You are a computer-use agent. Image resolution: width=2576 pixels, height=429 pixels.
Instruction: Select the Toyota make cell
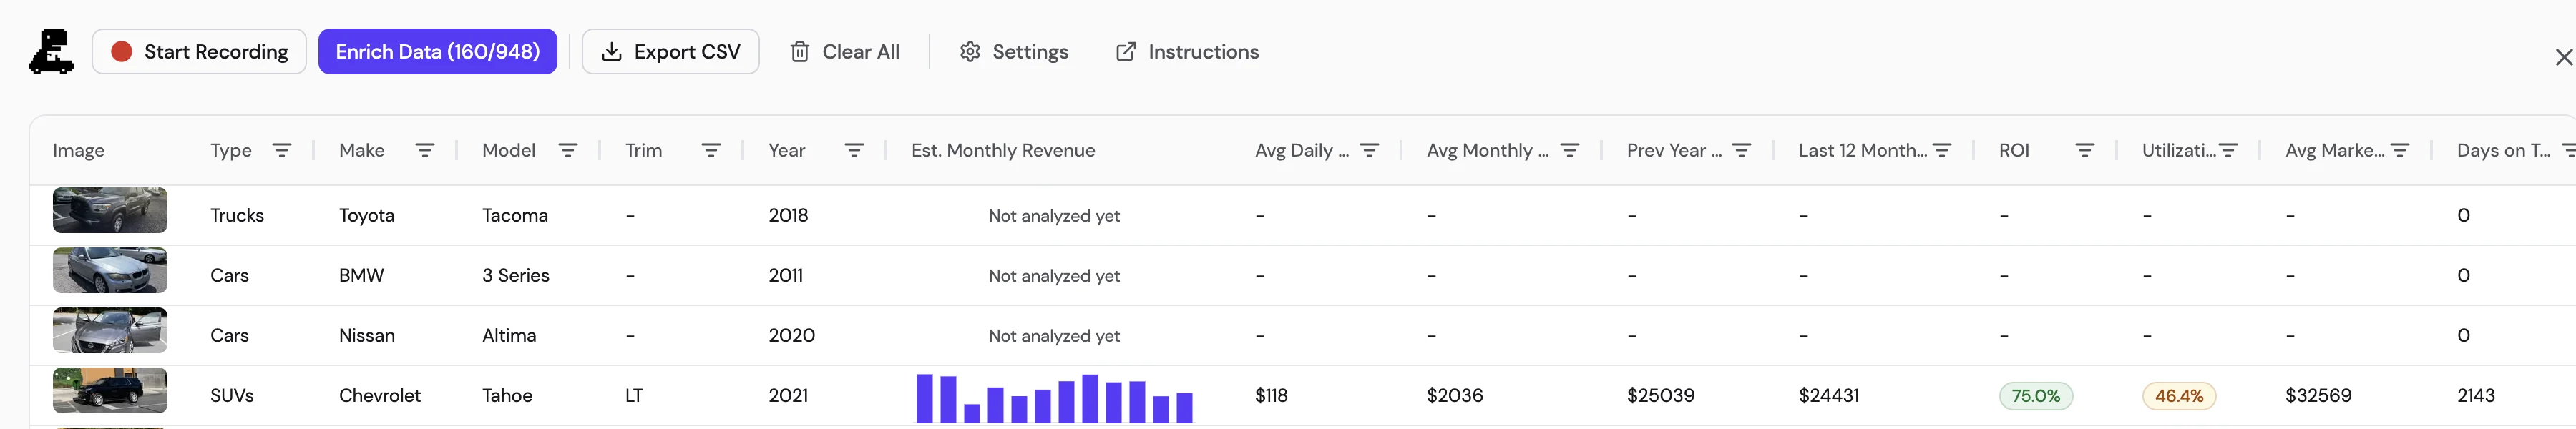click(x=367, y=215)
